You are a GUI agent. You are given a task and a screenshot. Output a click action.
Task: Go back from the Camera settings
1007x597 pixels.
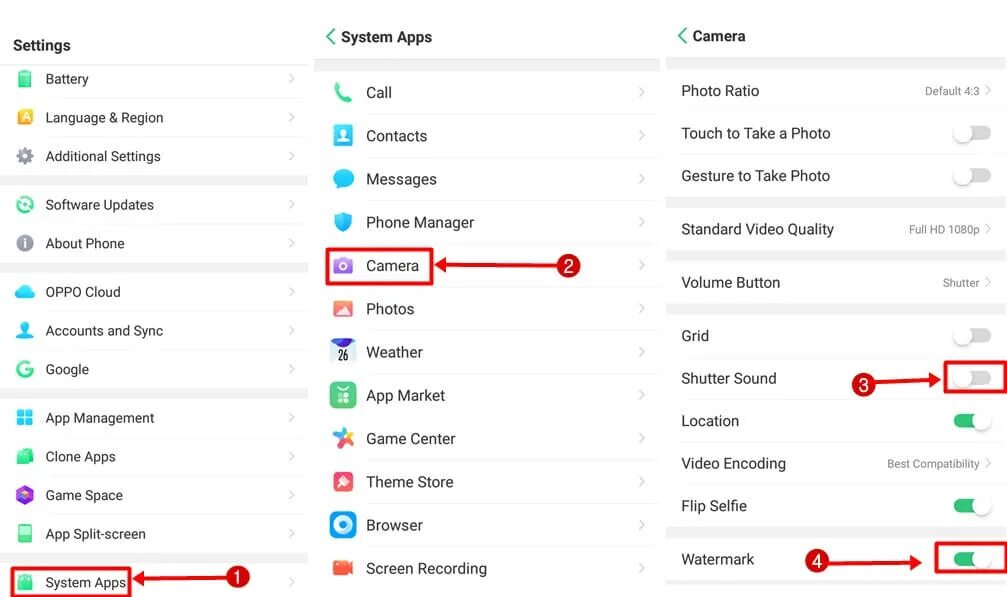point(683,36)
